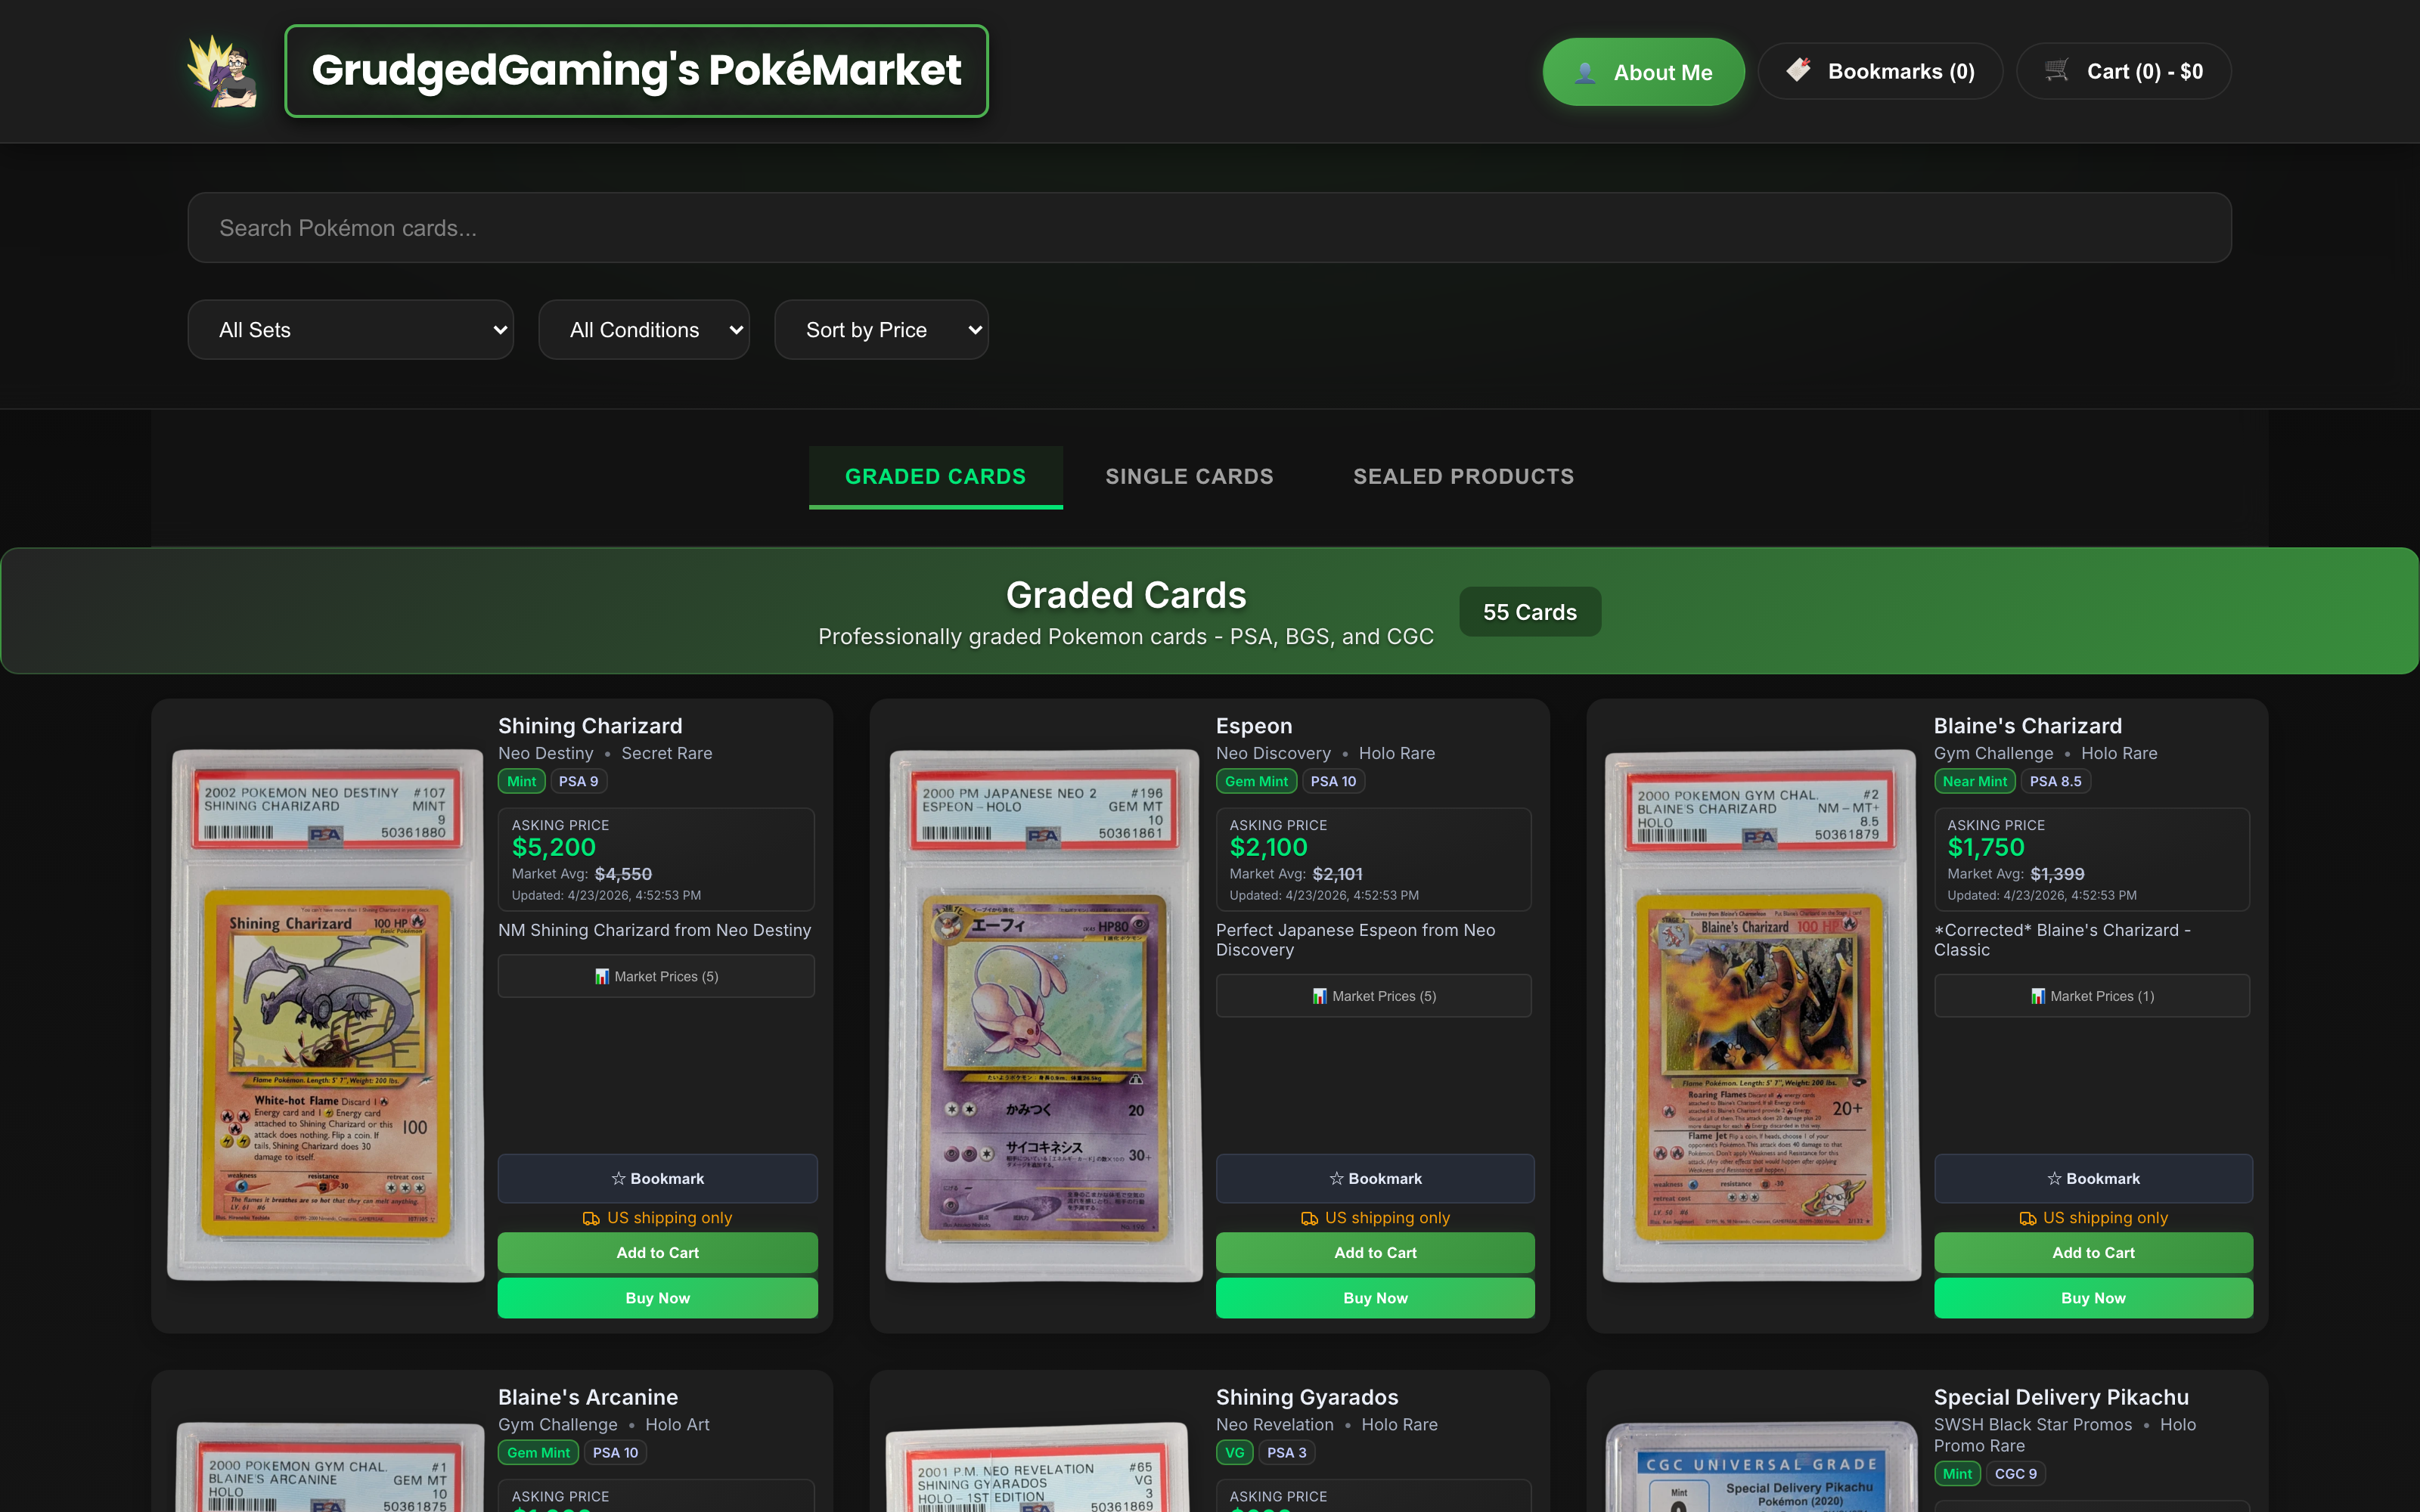Click truck icon under Blaine's Charizard shipping note
2420x1512 pixels.
tap(2028, 1218)
